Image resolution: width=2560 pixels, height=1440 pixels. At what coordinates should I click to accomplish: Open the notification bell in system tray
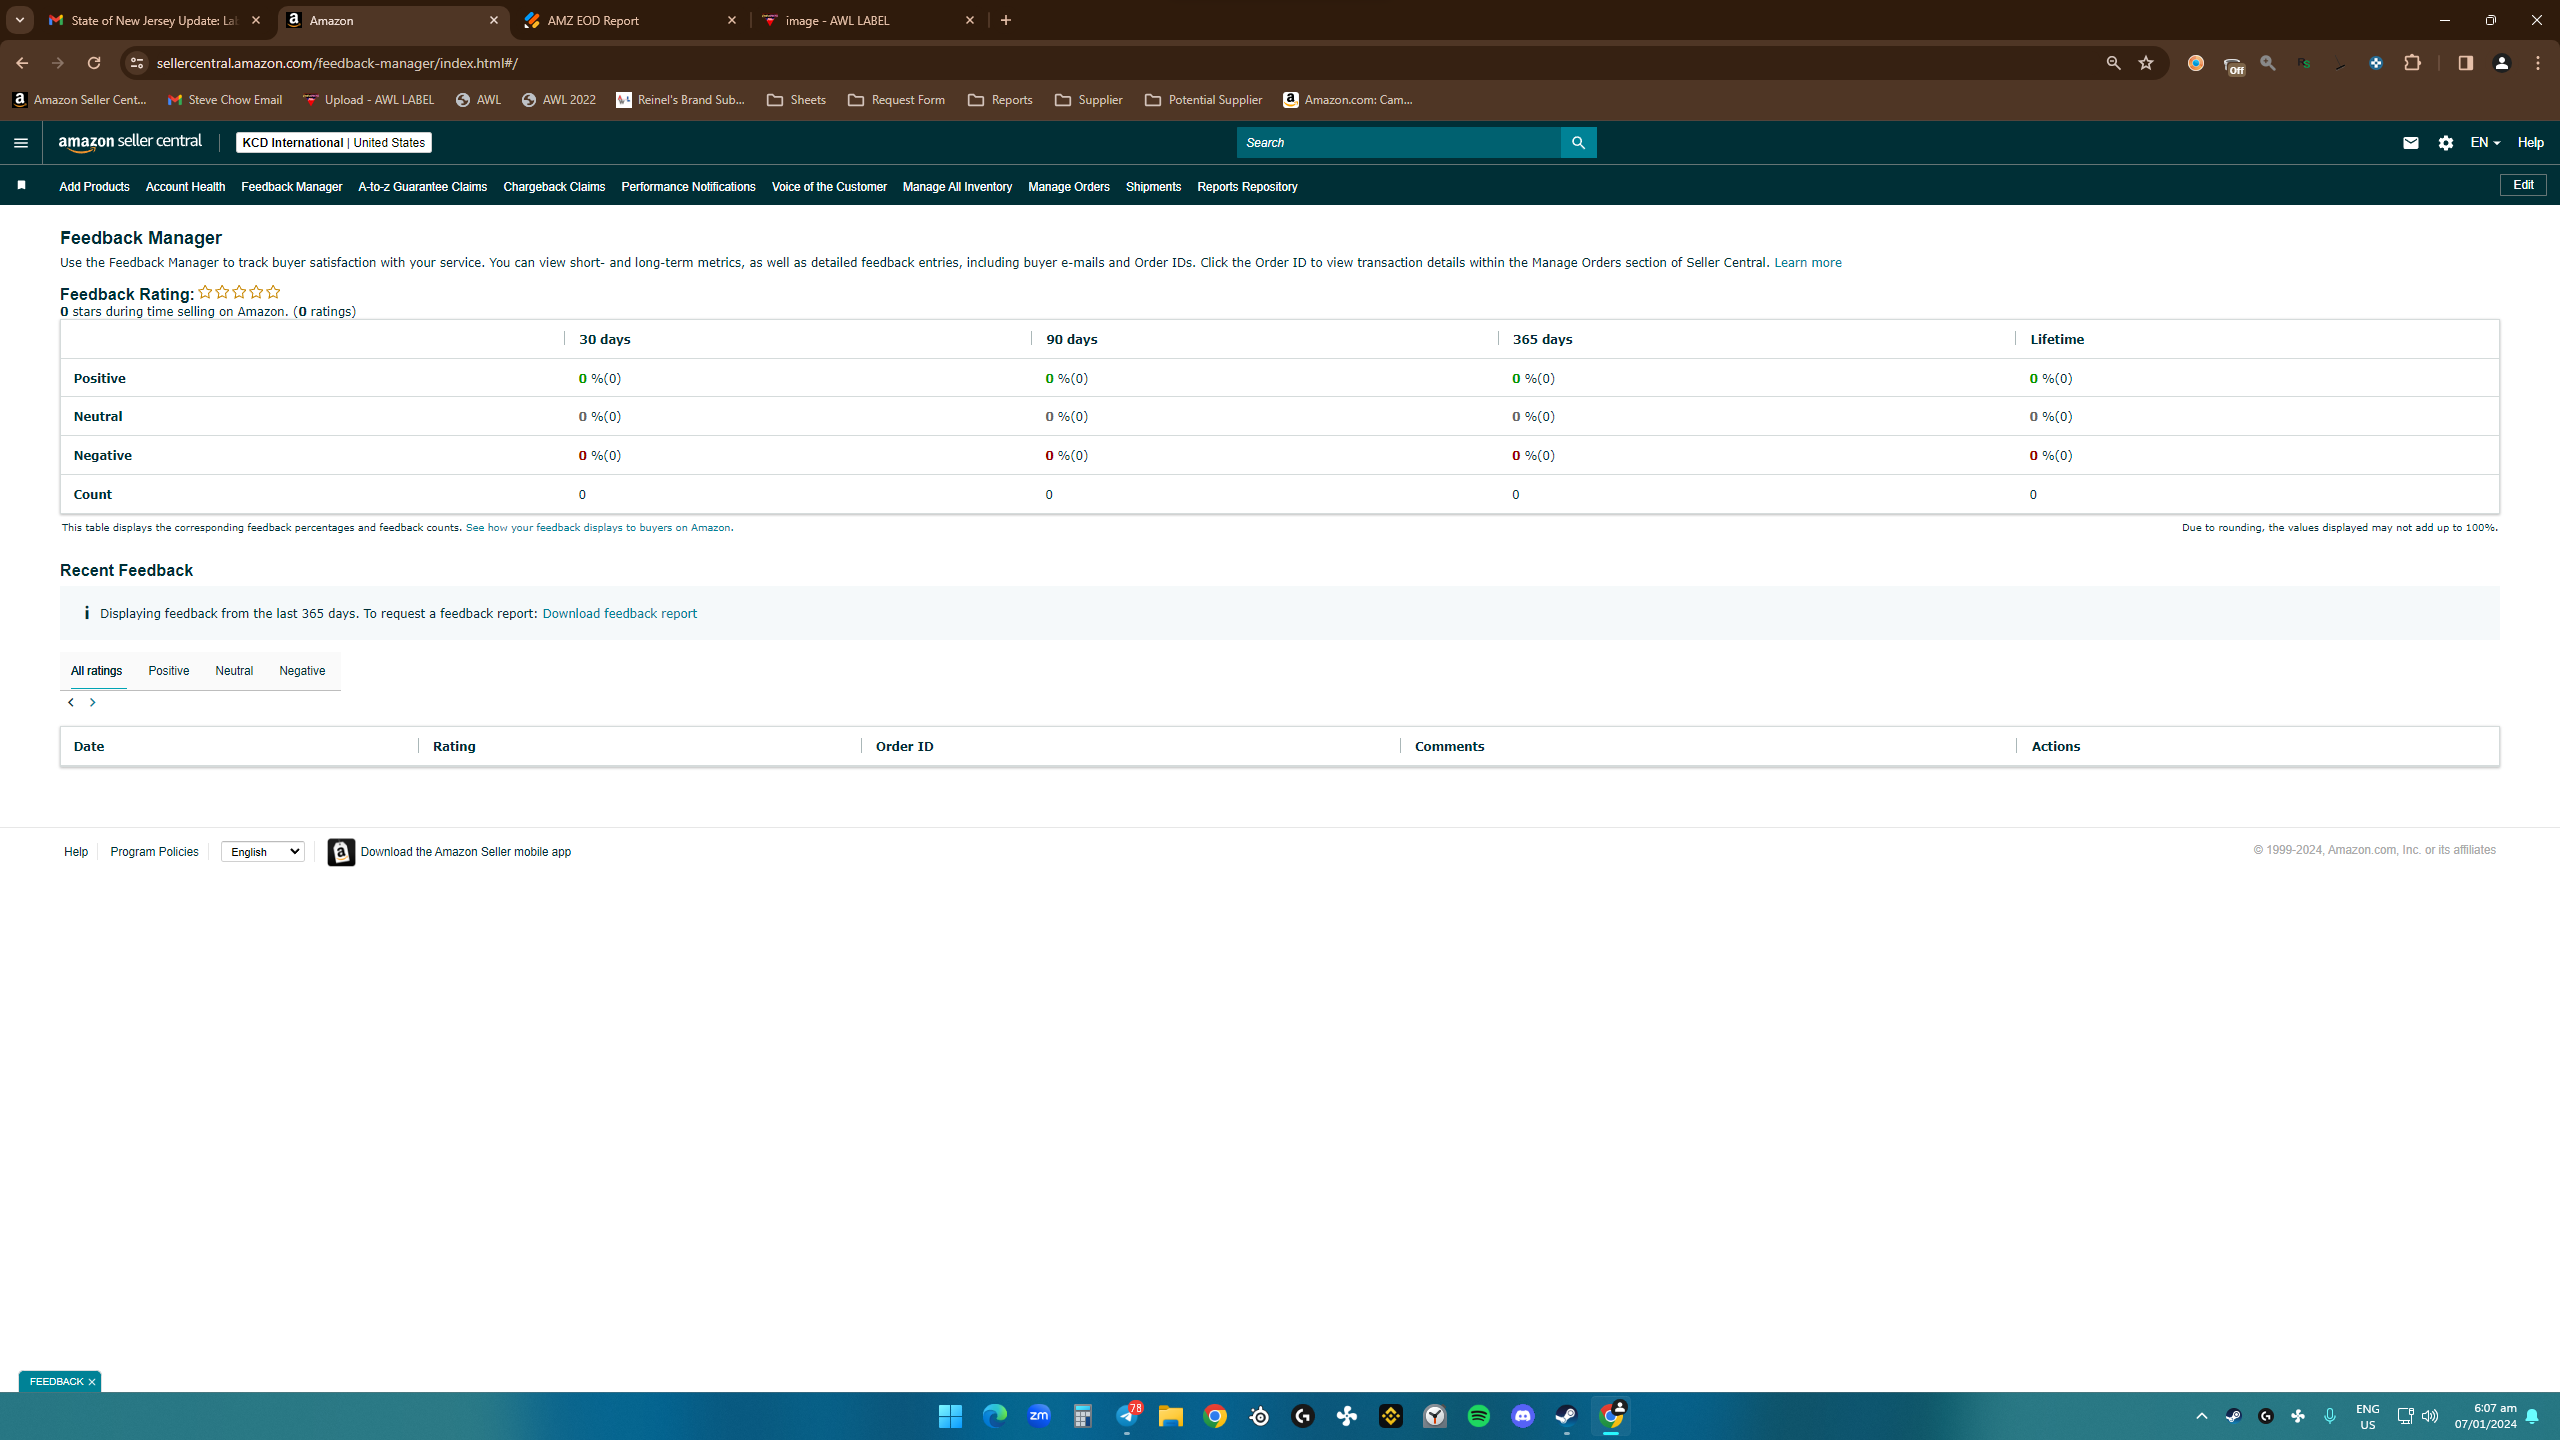point(2532,1416)
